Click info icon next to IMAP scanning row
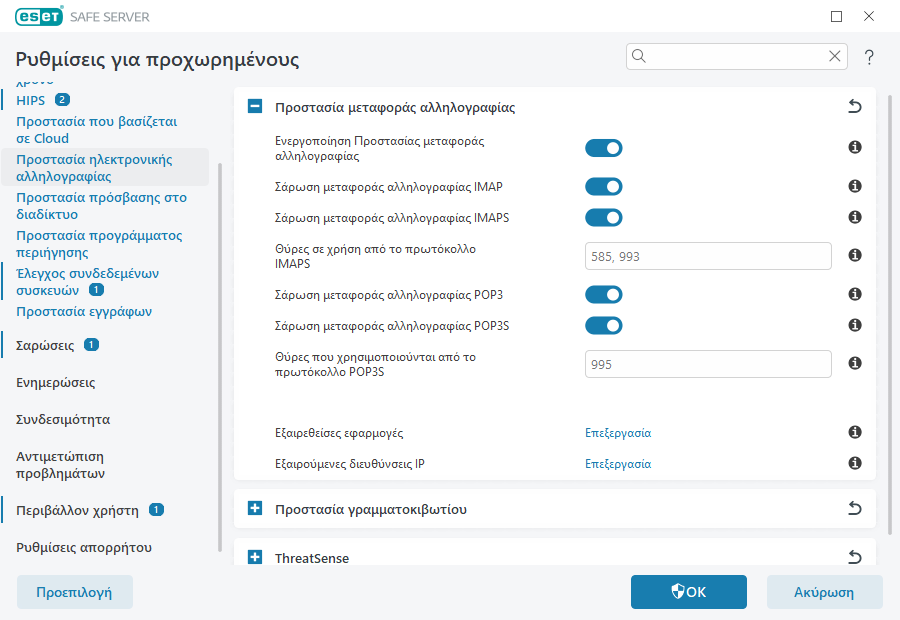This screenshot has width=900, height=620. 855,187
